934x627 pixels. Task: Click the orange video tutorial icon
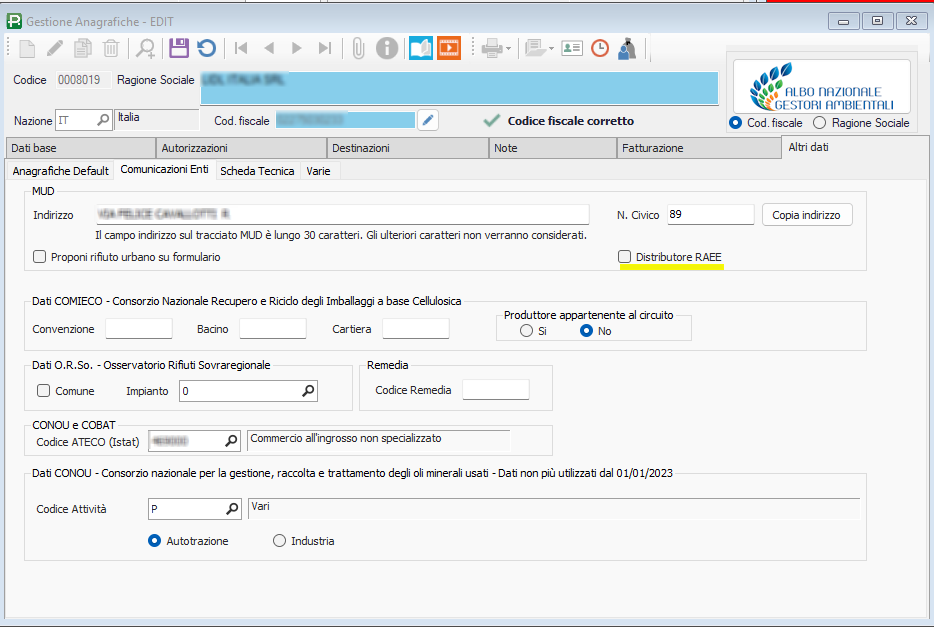point(448,47)
